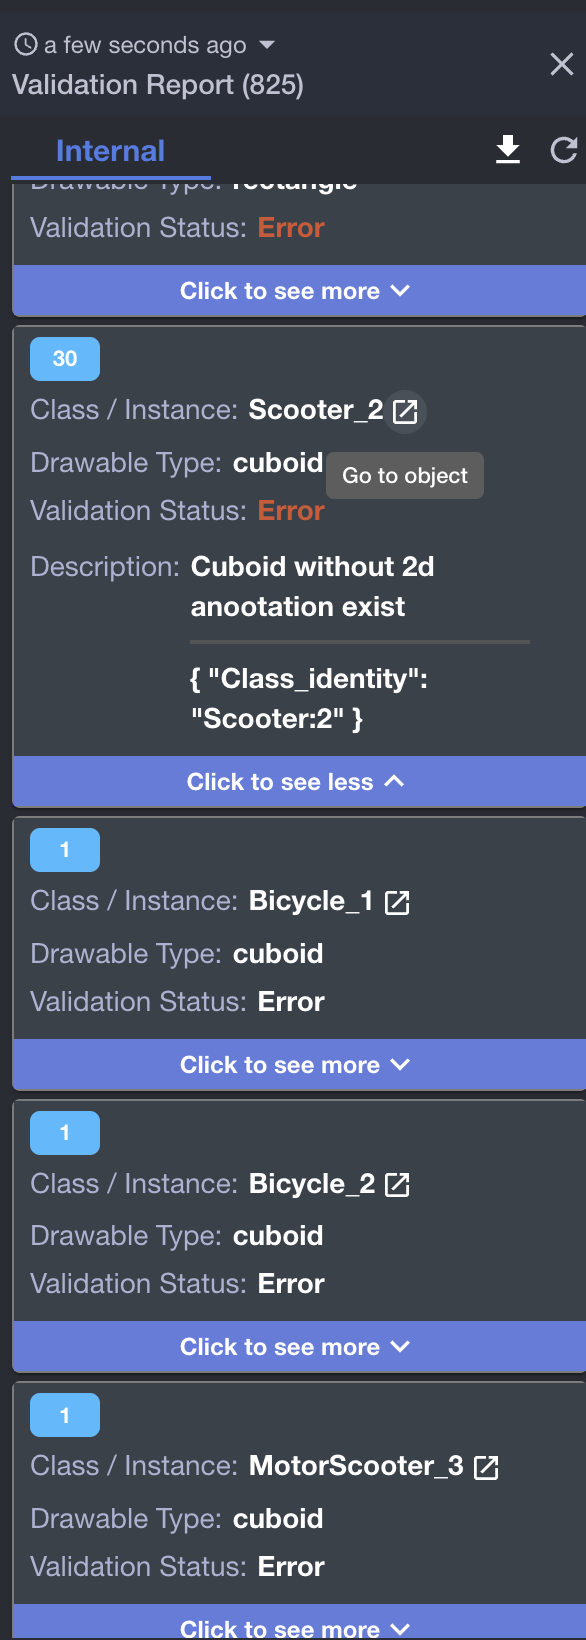Go to Bicycle_2 object icon
Viewport: 586px width, 1640px height.
pyautogui.click(x=397, y=1185)
